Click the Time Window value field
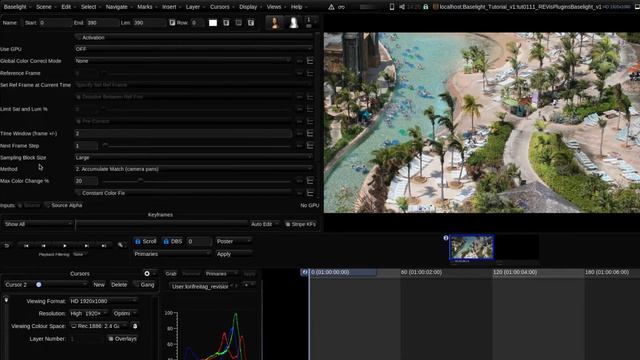640x360 pixels. 182,133
